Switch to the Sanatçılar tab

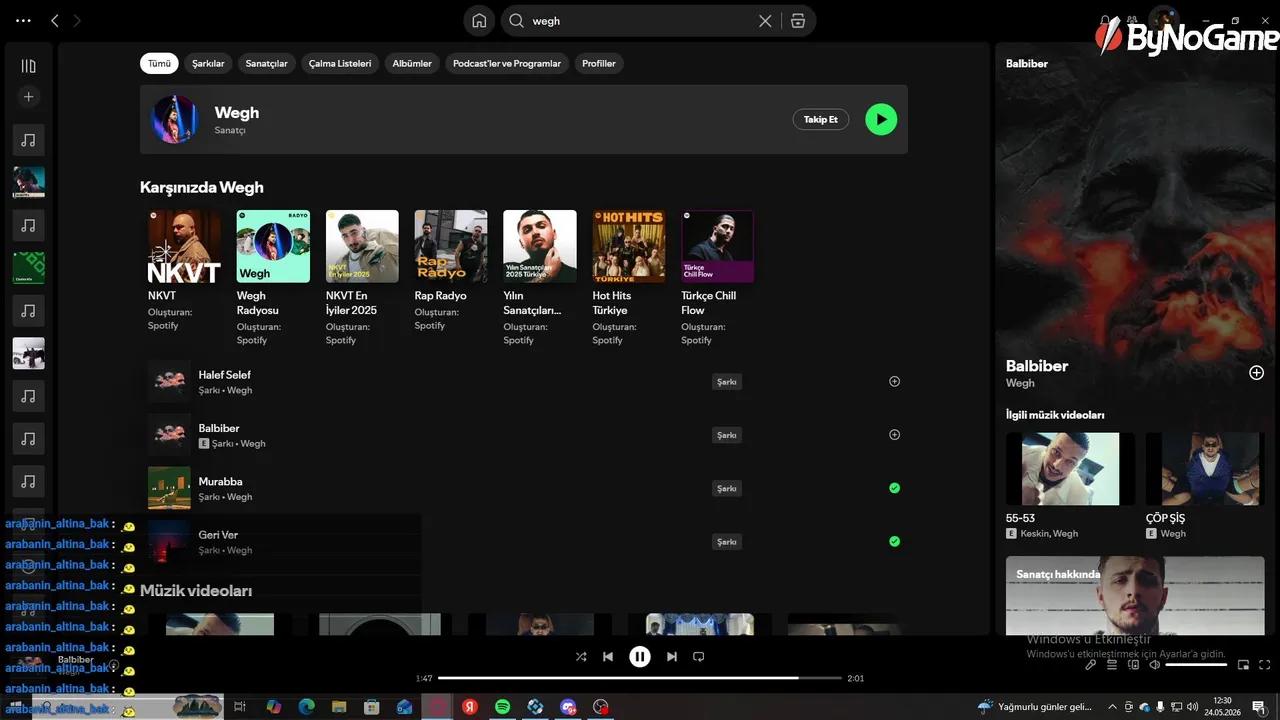coord(267,63)
